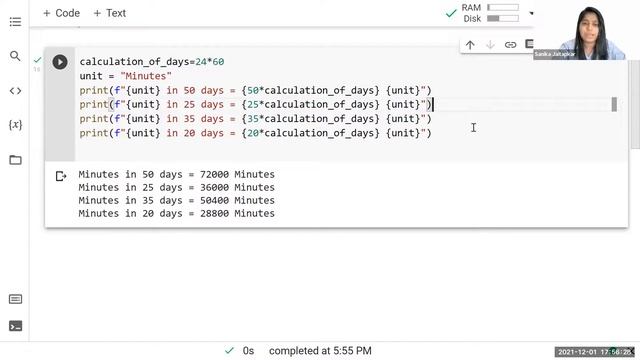Viewport: 640px width, 360px height.
Task: Open the command palette icon
Action: [15, 299]
